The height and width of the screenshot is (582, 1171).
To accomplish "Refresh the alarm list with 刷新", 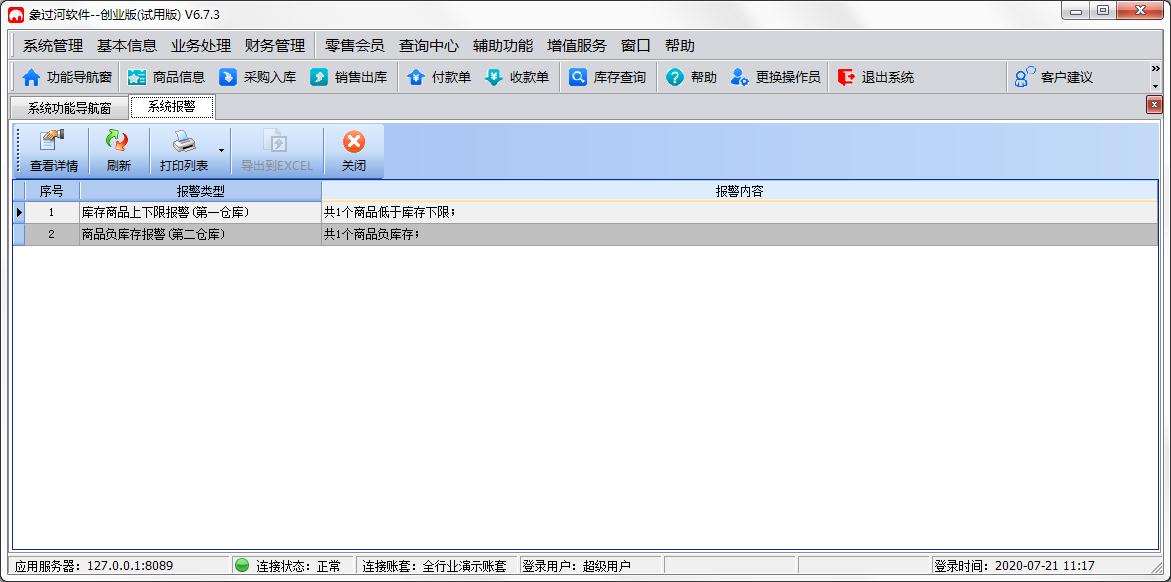I will [117, 150].
